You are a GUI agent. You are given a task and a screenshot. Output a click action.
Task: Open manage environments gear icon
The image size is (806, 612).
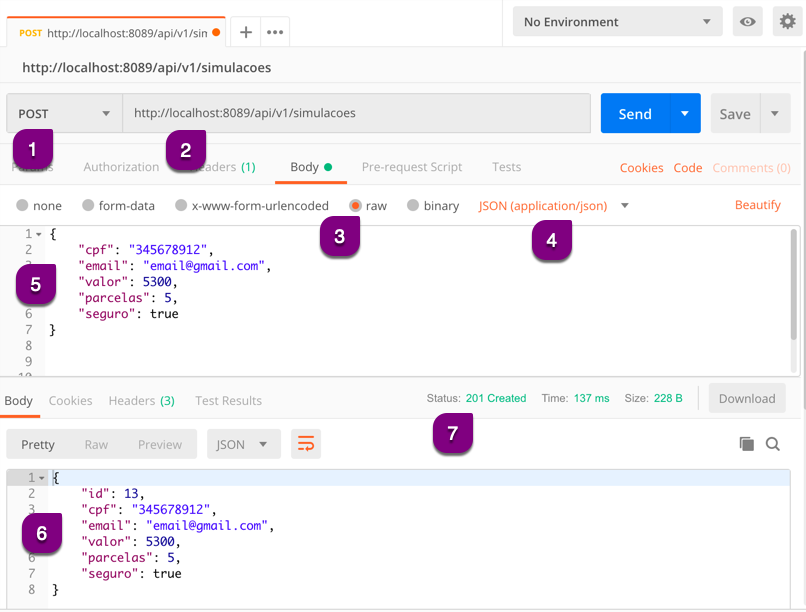(787, 22)
